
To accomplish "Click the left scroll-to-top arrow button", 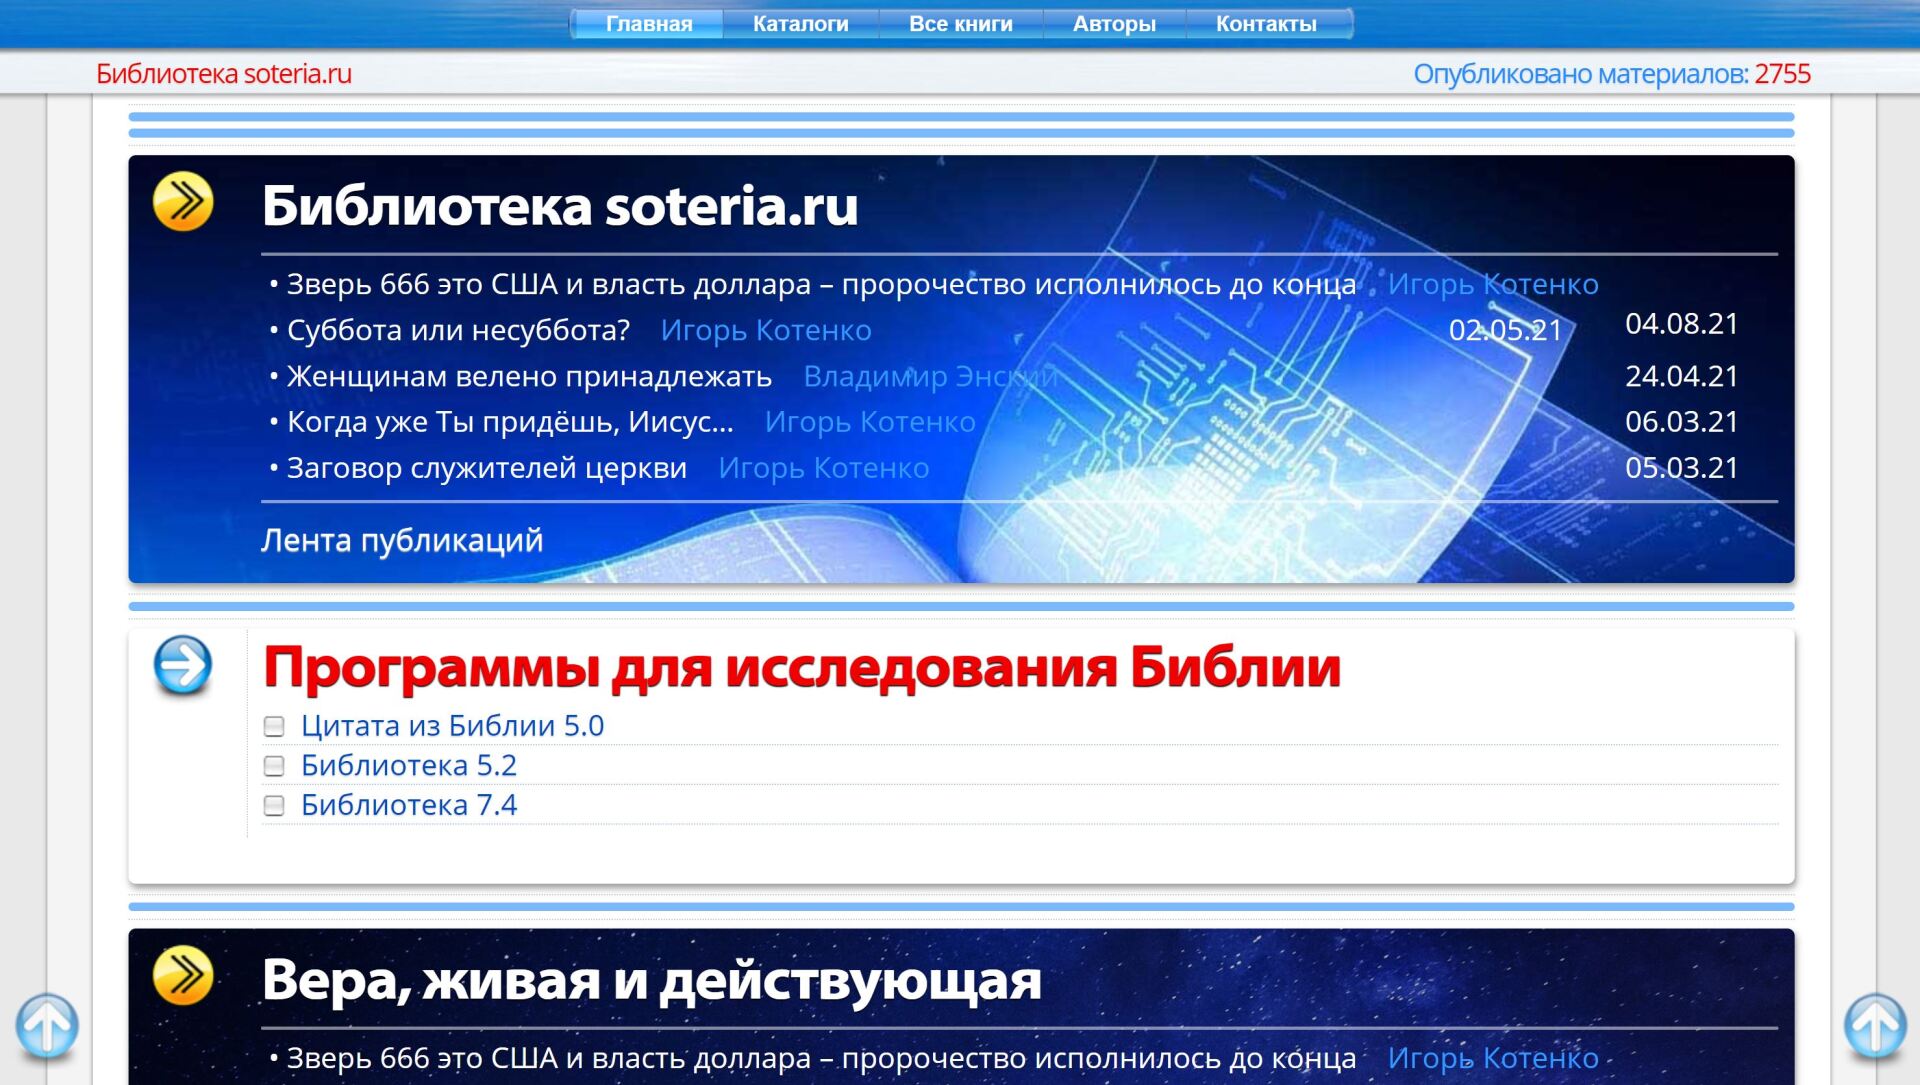I will (x=47, y=1026).
